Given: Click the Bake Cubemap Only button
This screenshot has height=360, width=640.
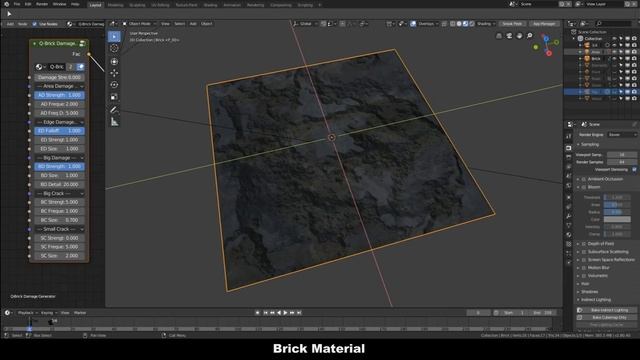Looking at the screenshot, I should pyautogui.click(x=607, y=318).
